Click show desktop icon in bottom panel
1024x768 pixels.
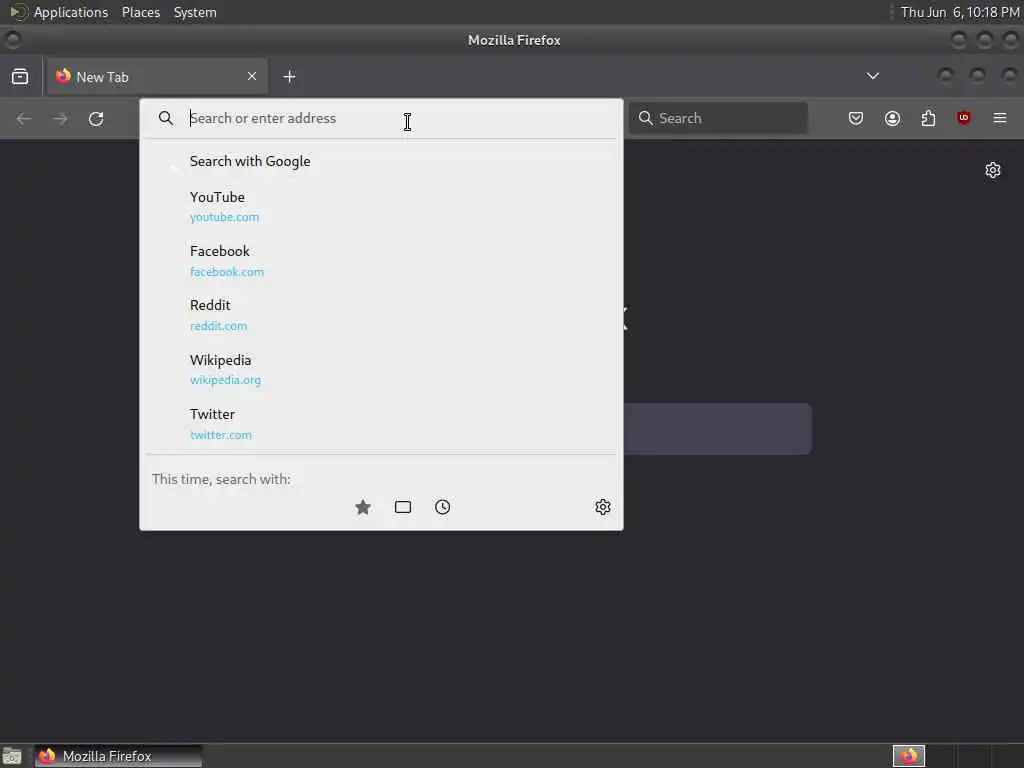(12, 756)
